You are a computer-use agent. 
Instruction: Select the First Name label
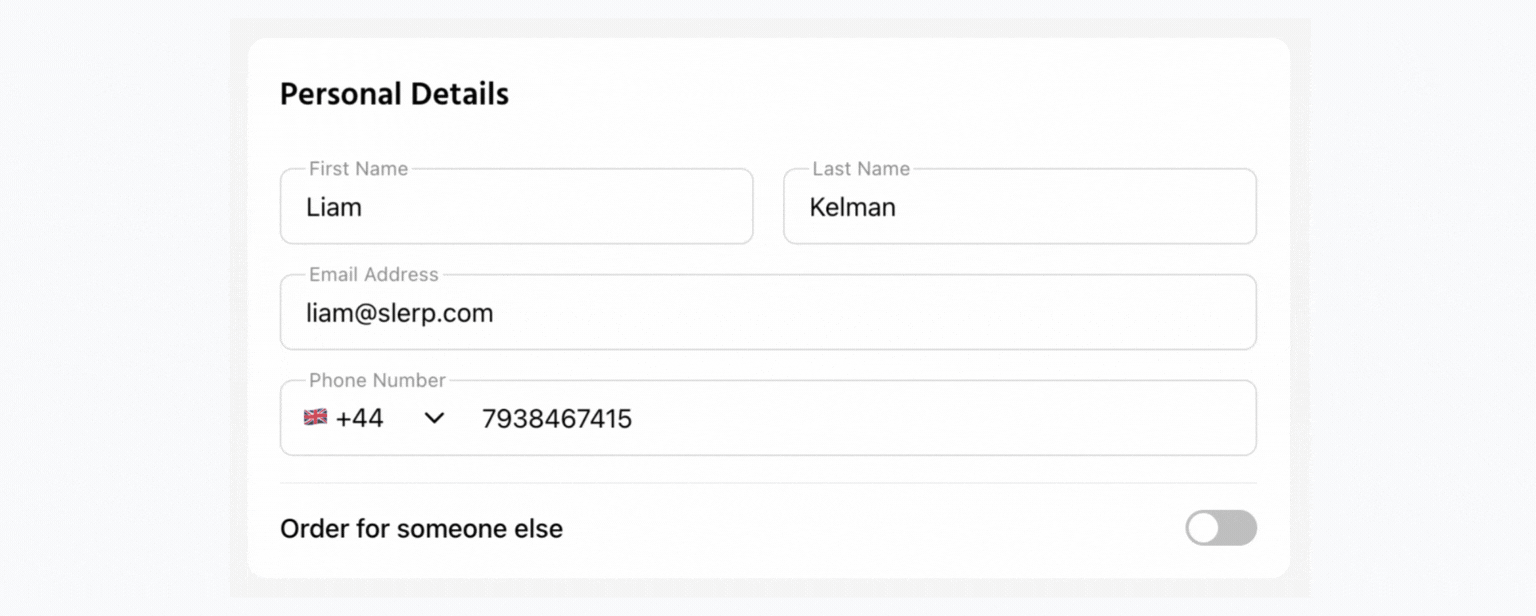click(x=358, y=168)
